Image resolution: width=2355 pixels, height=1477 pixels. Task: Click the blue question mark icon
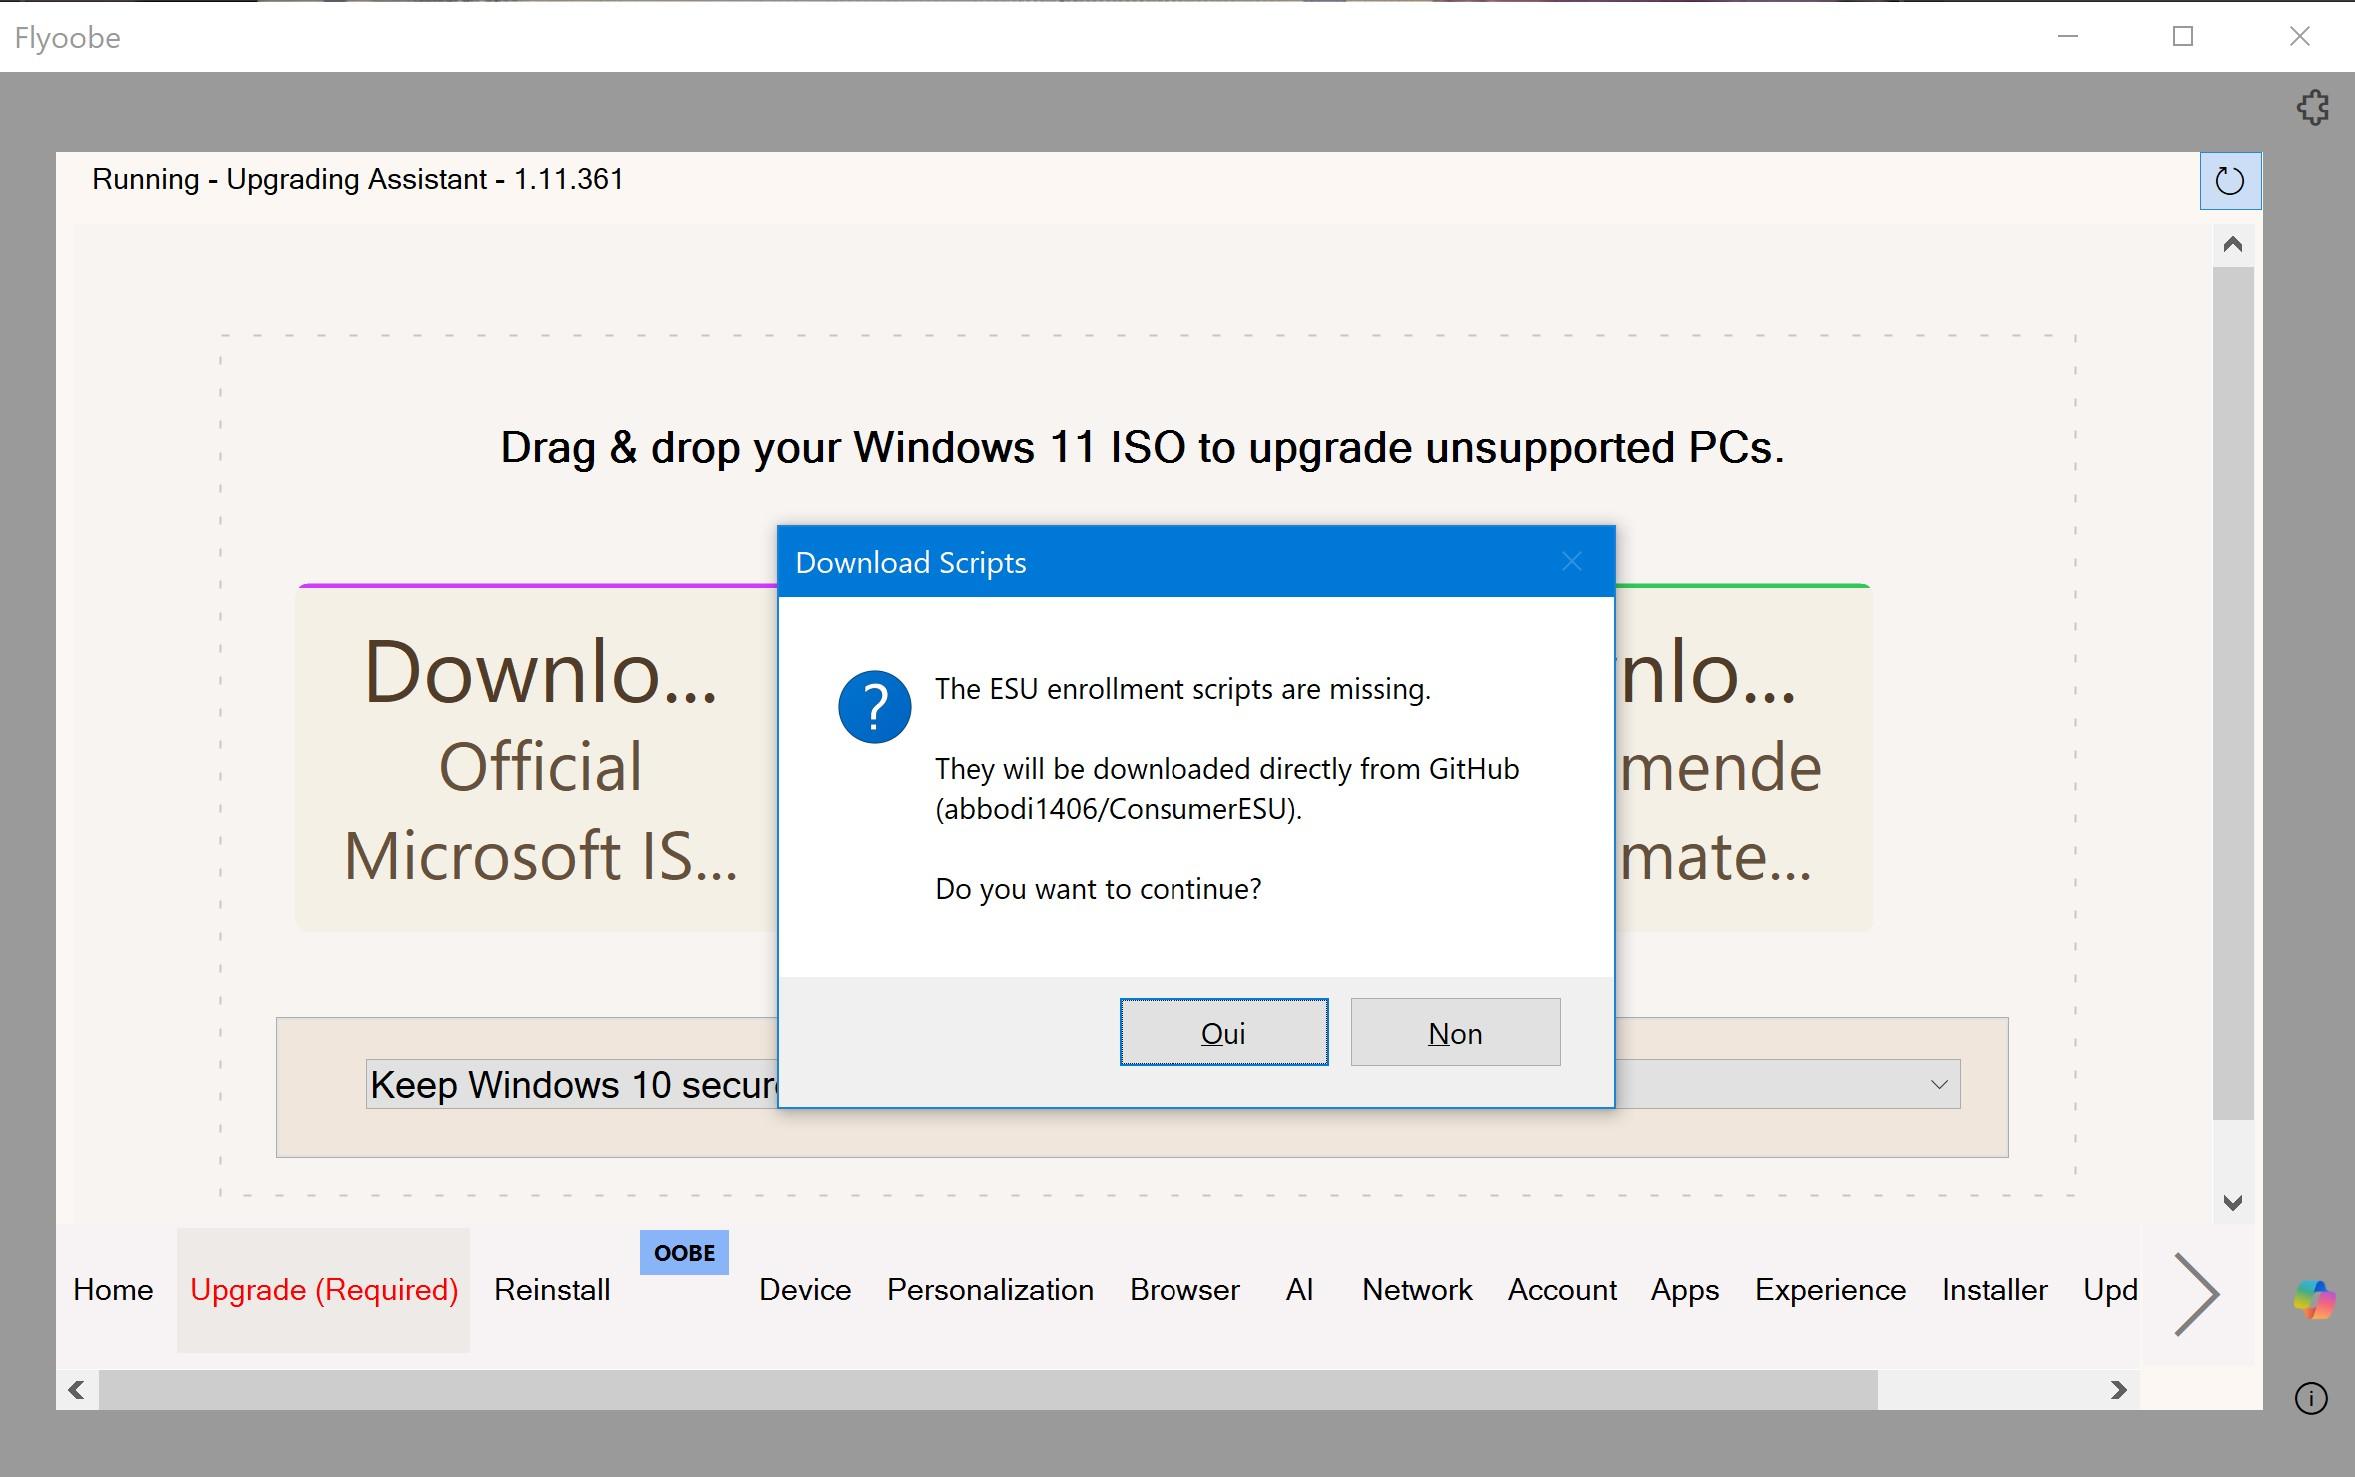point(874,707)
